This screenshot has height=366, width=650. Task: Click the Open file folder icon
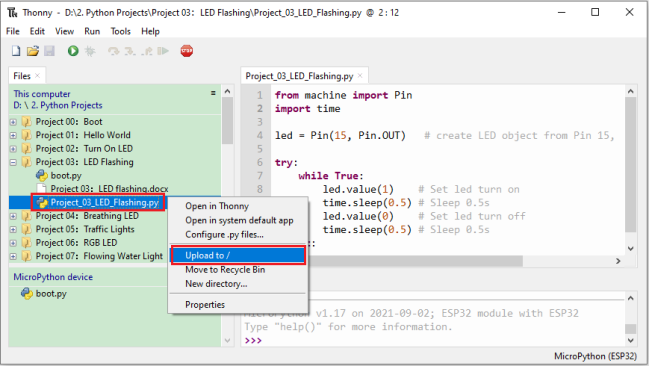tap(33, 51)
